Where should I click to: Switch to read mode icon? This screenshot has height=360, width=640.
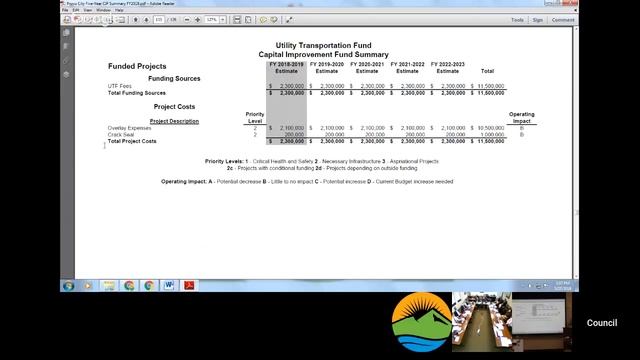pos(289,20)
